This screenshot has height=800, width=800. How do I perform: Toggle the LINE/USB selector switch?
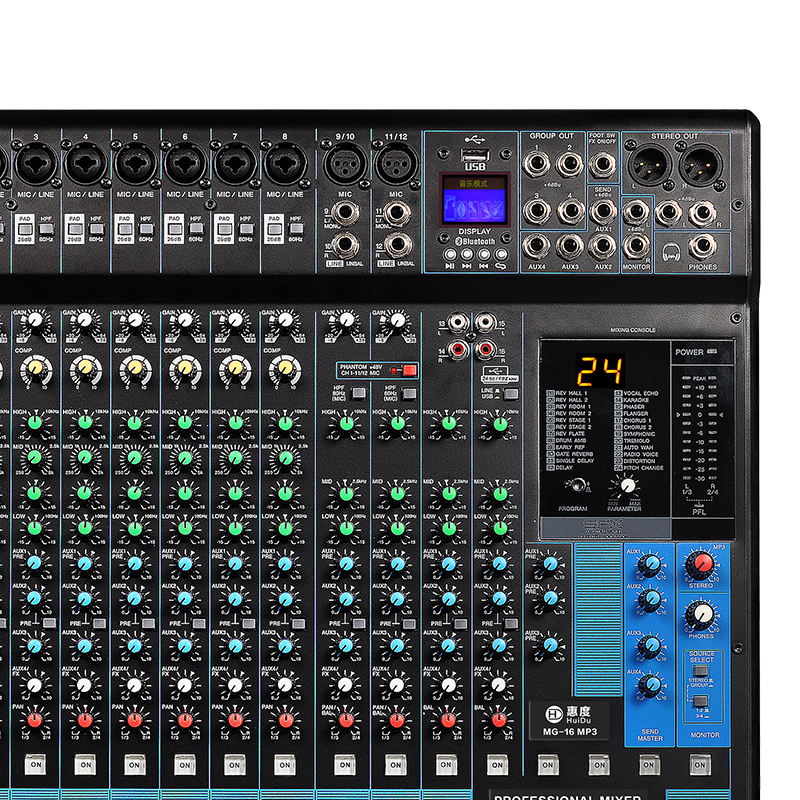(x=512, y=394)
